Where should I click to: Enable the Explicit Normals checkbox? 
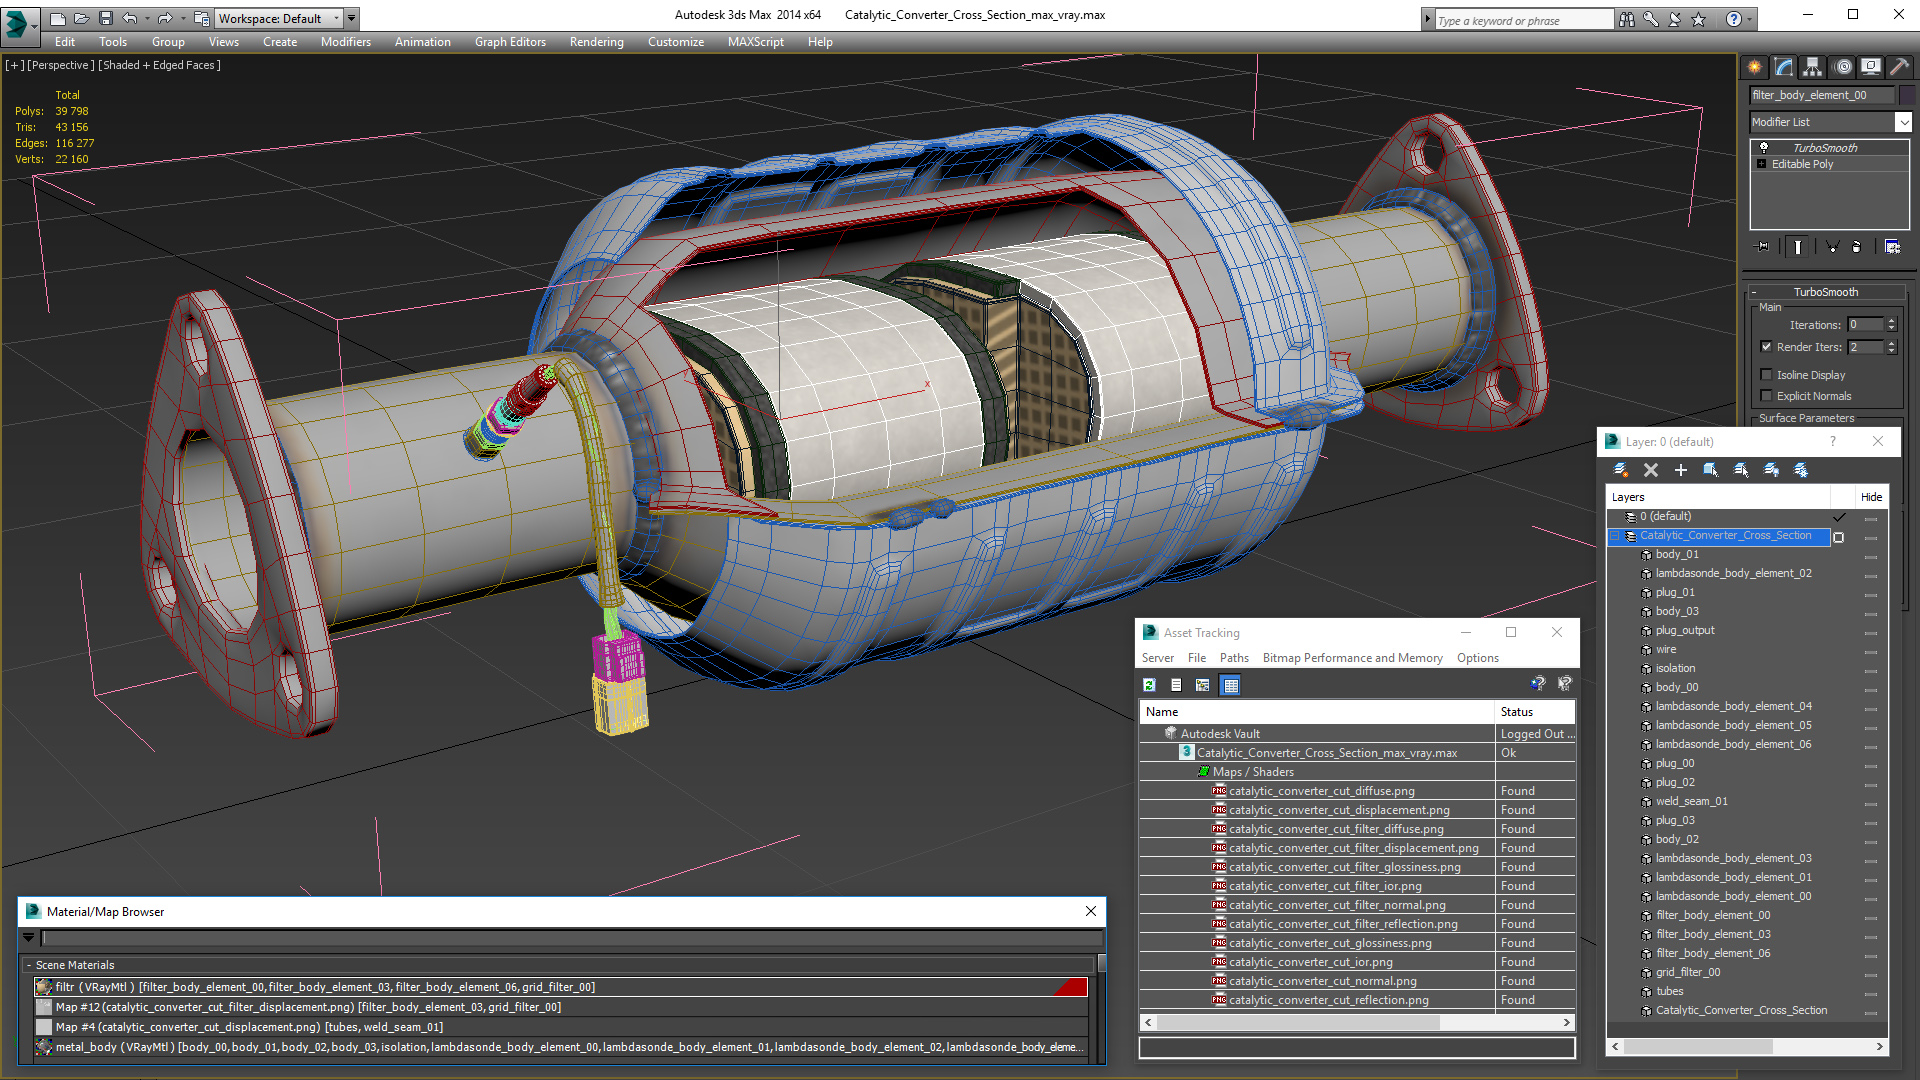[x=1766, y=396]
